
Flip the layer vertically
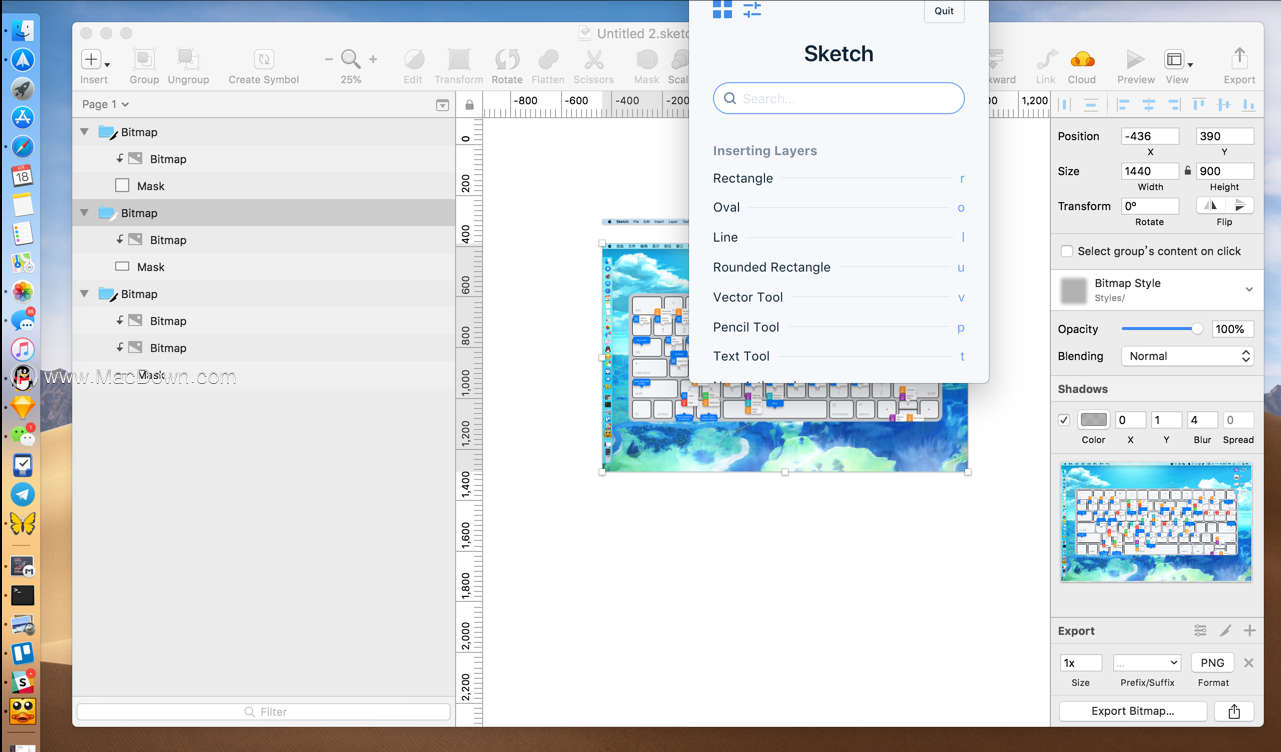point(1240,205)
